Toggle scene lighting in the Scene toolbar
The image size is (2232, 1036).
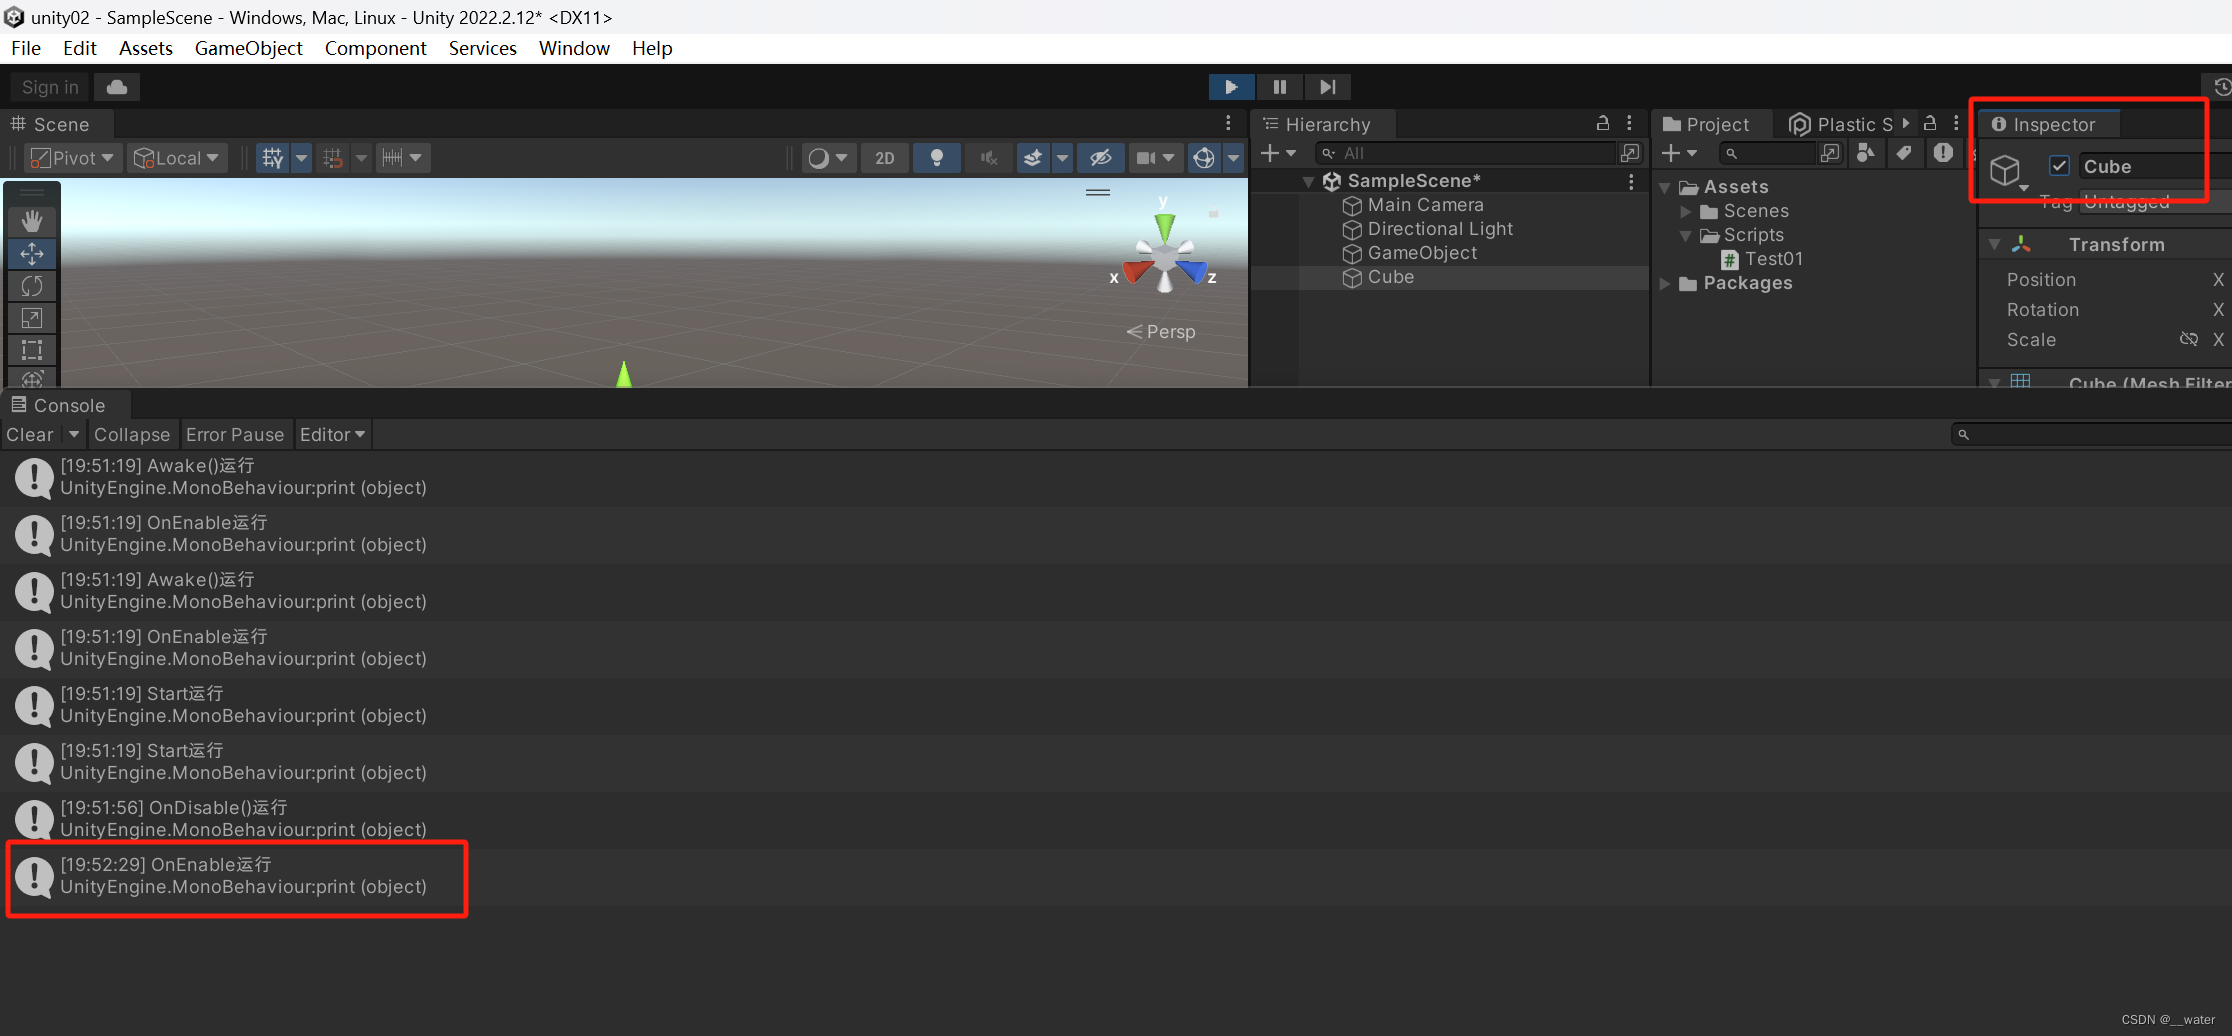pos(937,157)
